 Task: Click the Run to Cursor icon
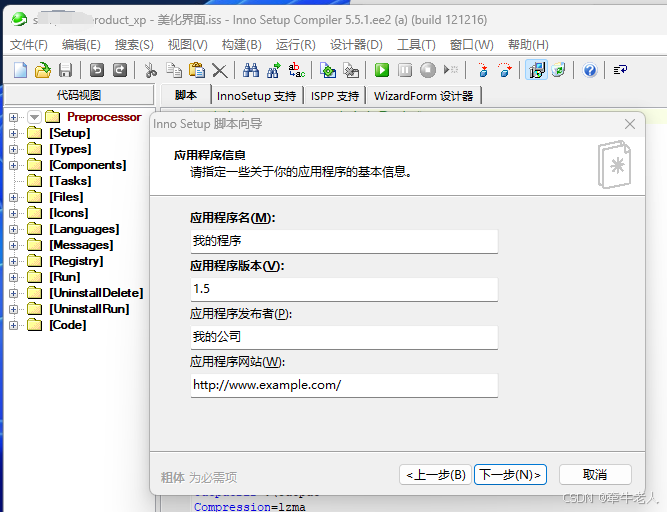[x=450, y=69]
